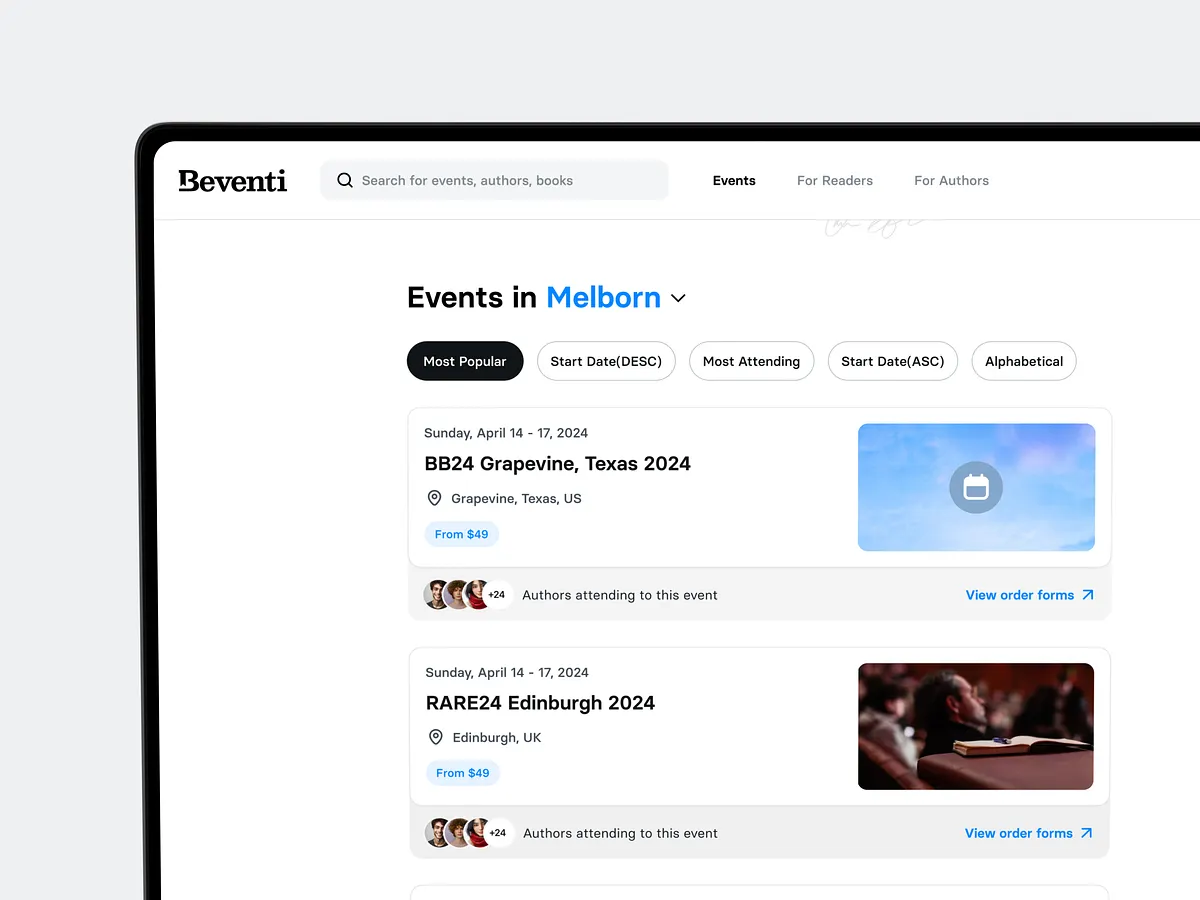Click the From $49 price badge on BB24
This screenshot has height=900, width=1200.
click(461, 533)
